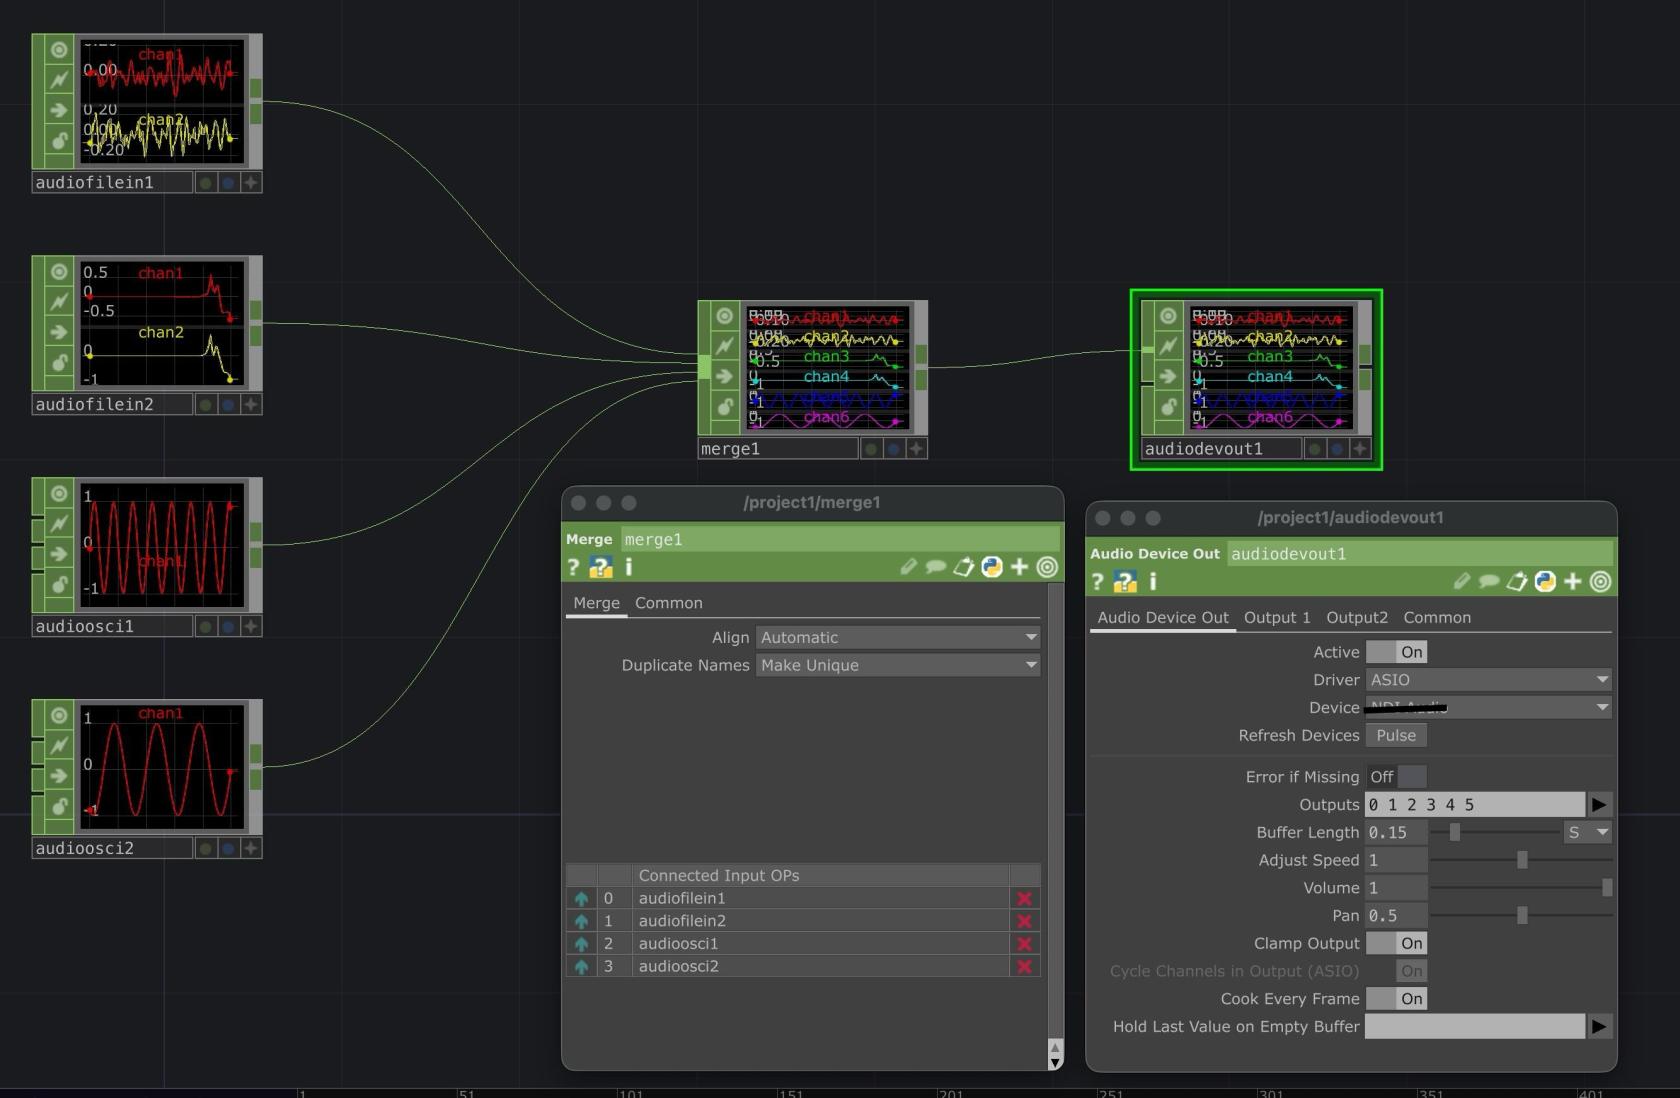Toggle display flag dot on audiofilein1 node
The image size is (1680, 1098).
click(x=205, y=183)
